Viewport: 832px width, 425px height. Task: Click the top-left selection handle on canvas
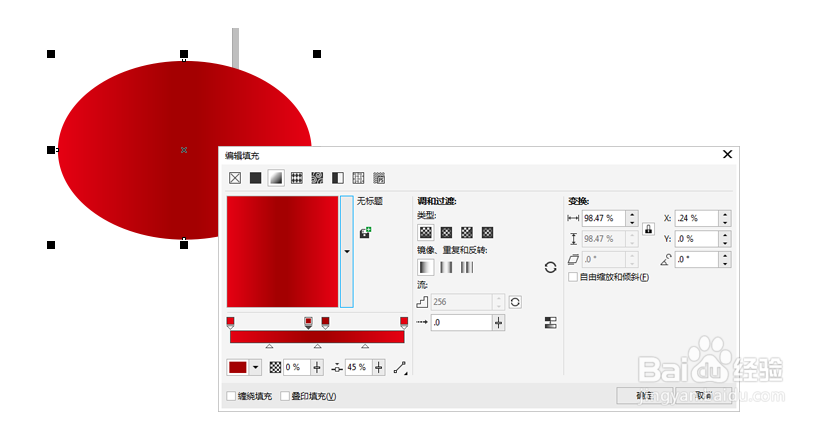(51, 54)
